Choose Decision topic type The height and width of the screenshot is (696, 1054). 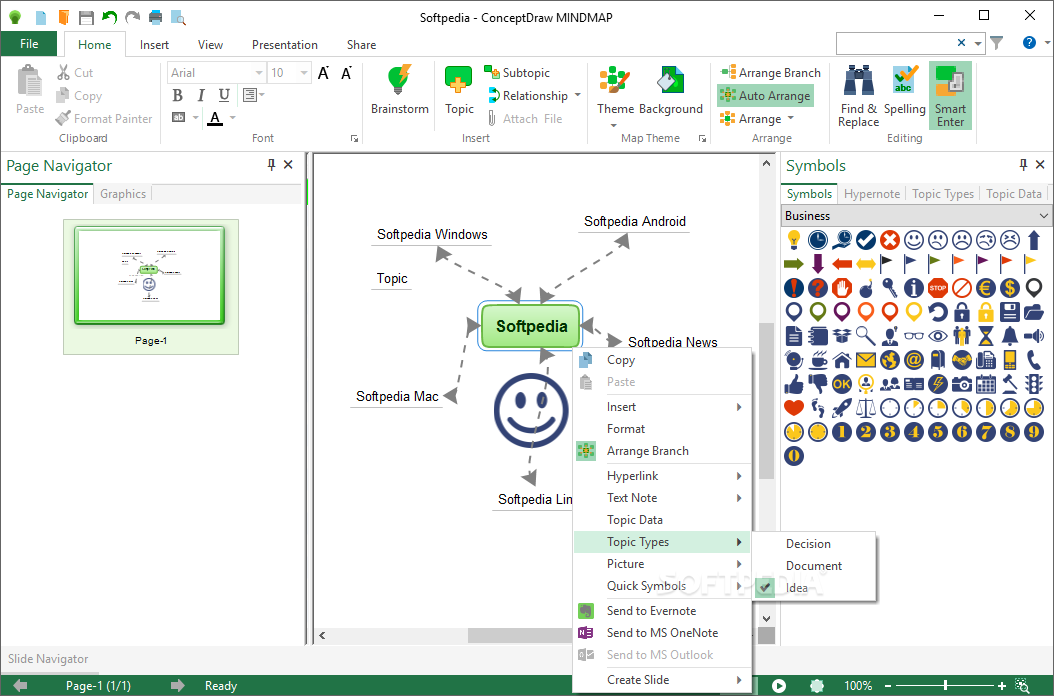coord(814,543)
